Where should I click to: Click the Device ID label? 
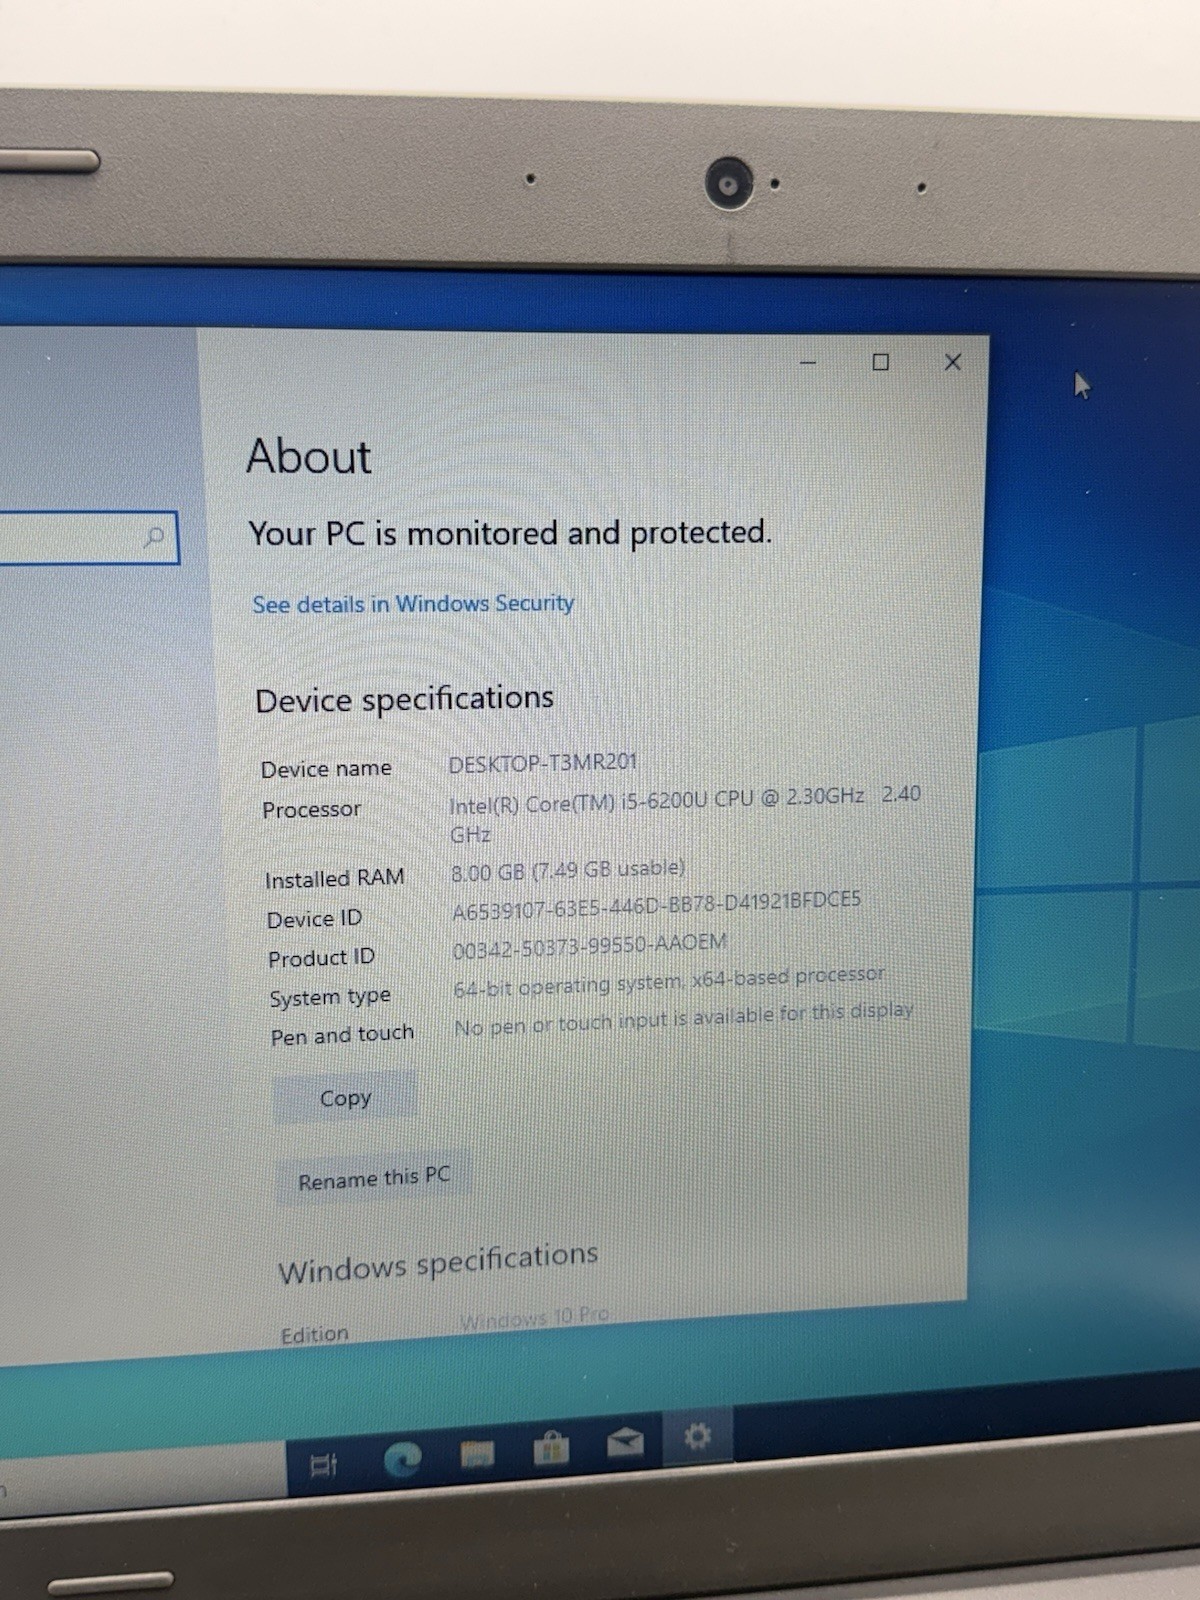click(x=314, y=919)
